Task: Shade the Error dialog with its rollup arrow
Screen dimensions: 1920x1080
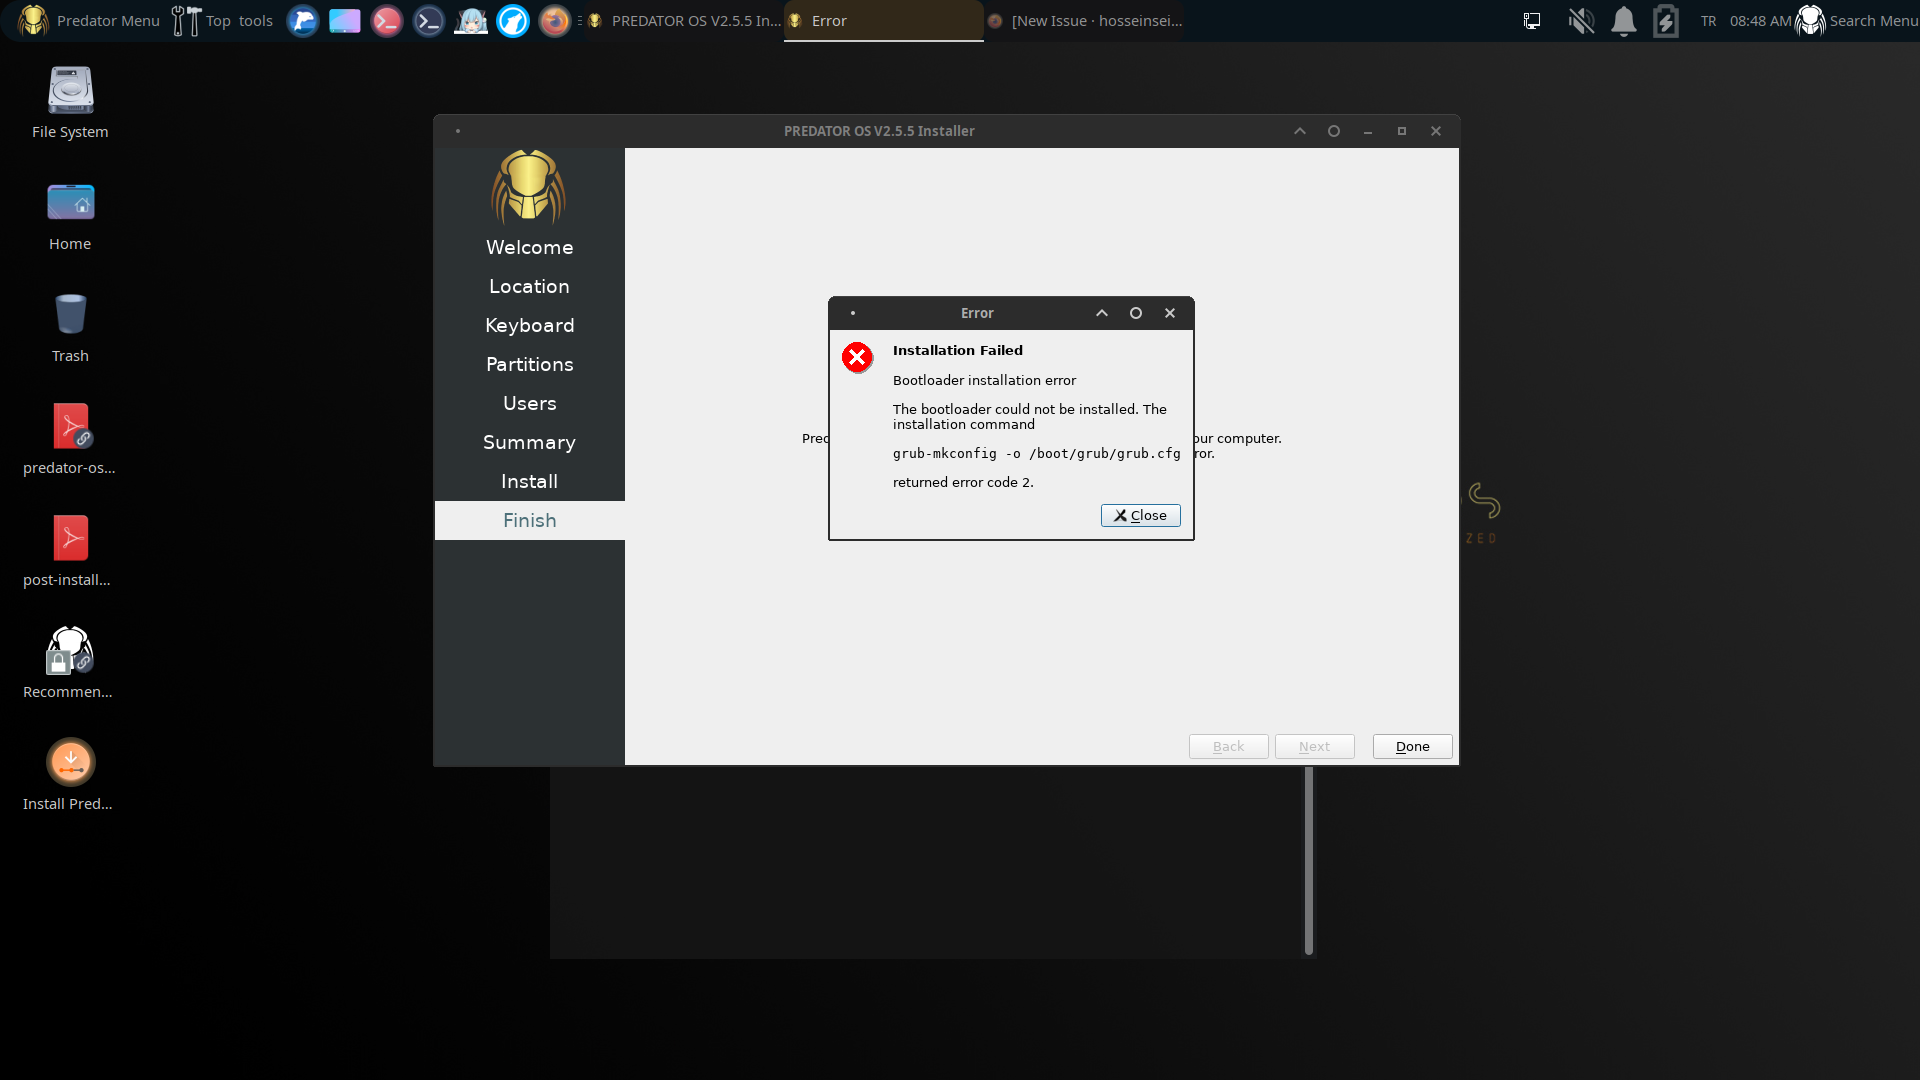Action: tap(1100, 313)
